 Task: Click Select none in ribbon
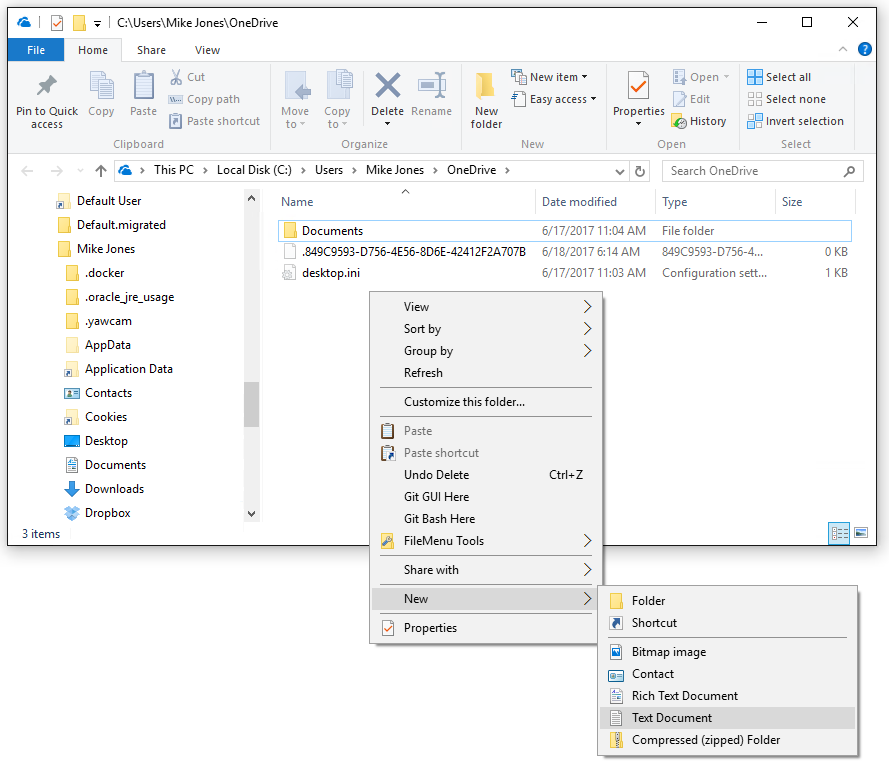pos(786,99)
